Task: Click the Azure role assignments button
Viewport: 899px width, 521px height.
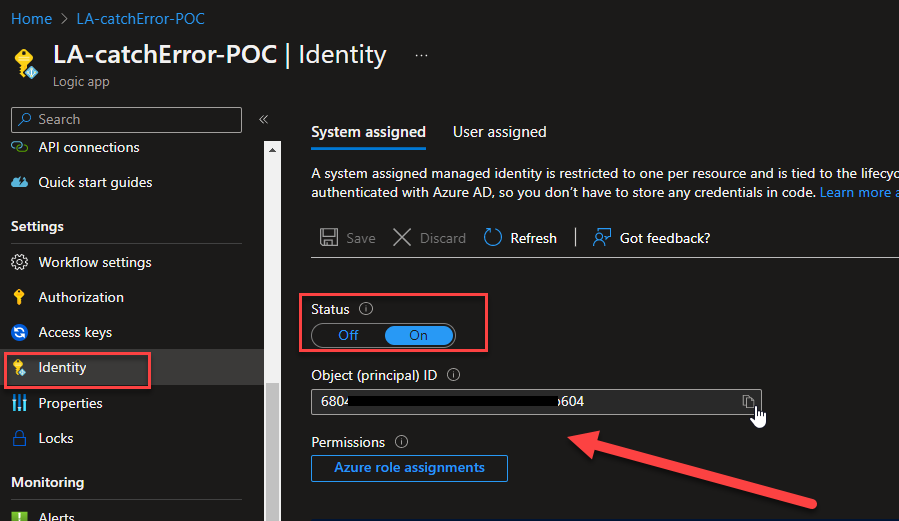Action: click(x=409, y=468)
